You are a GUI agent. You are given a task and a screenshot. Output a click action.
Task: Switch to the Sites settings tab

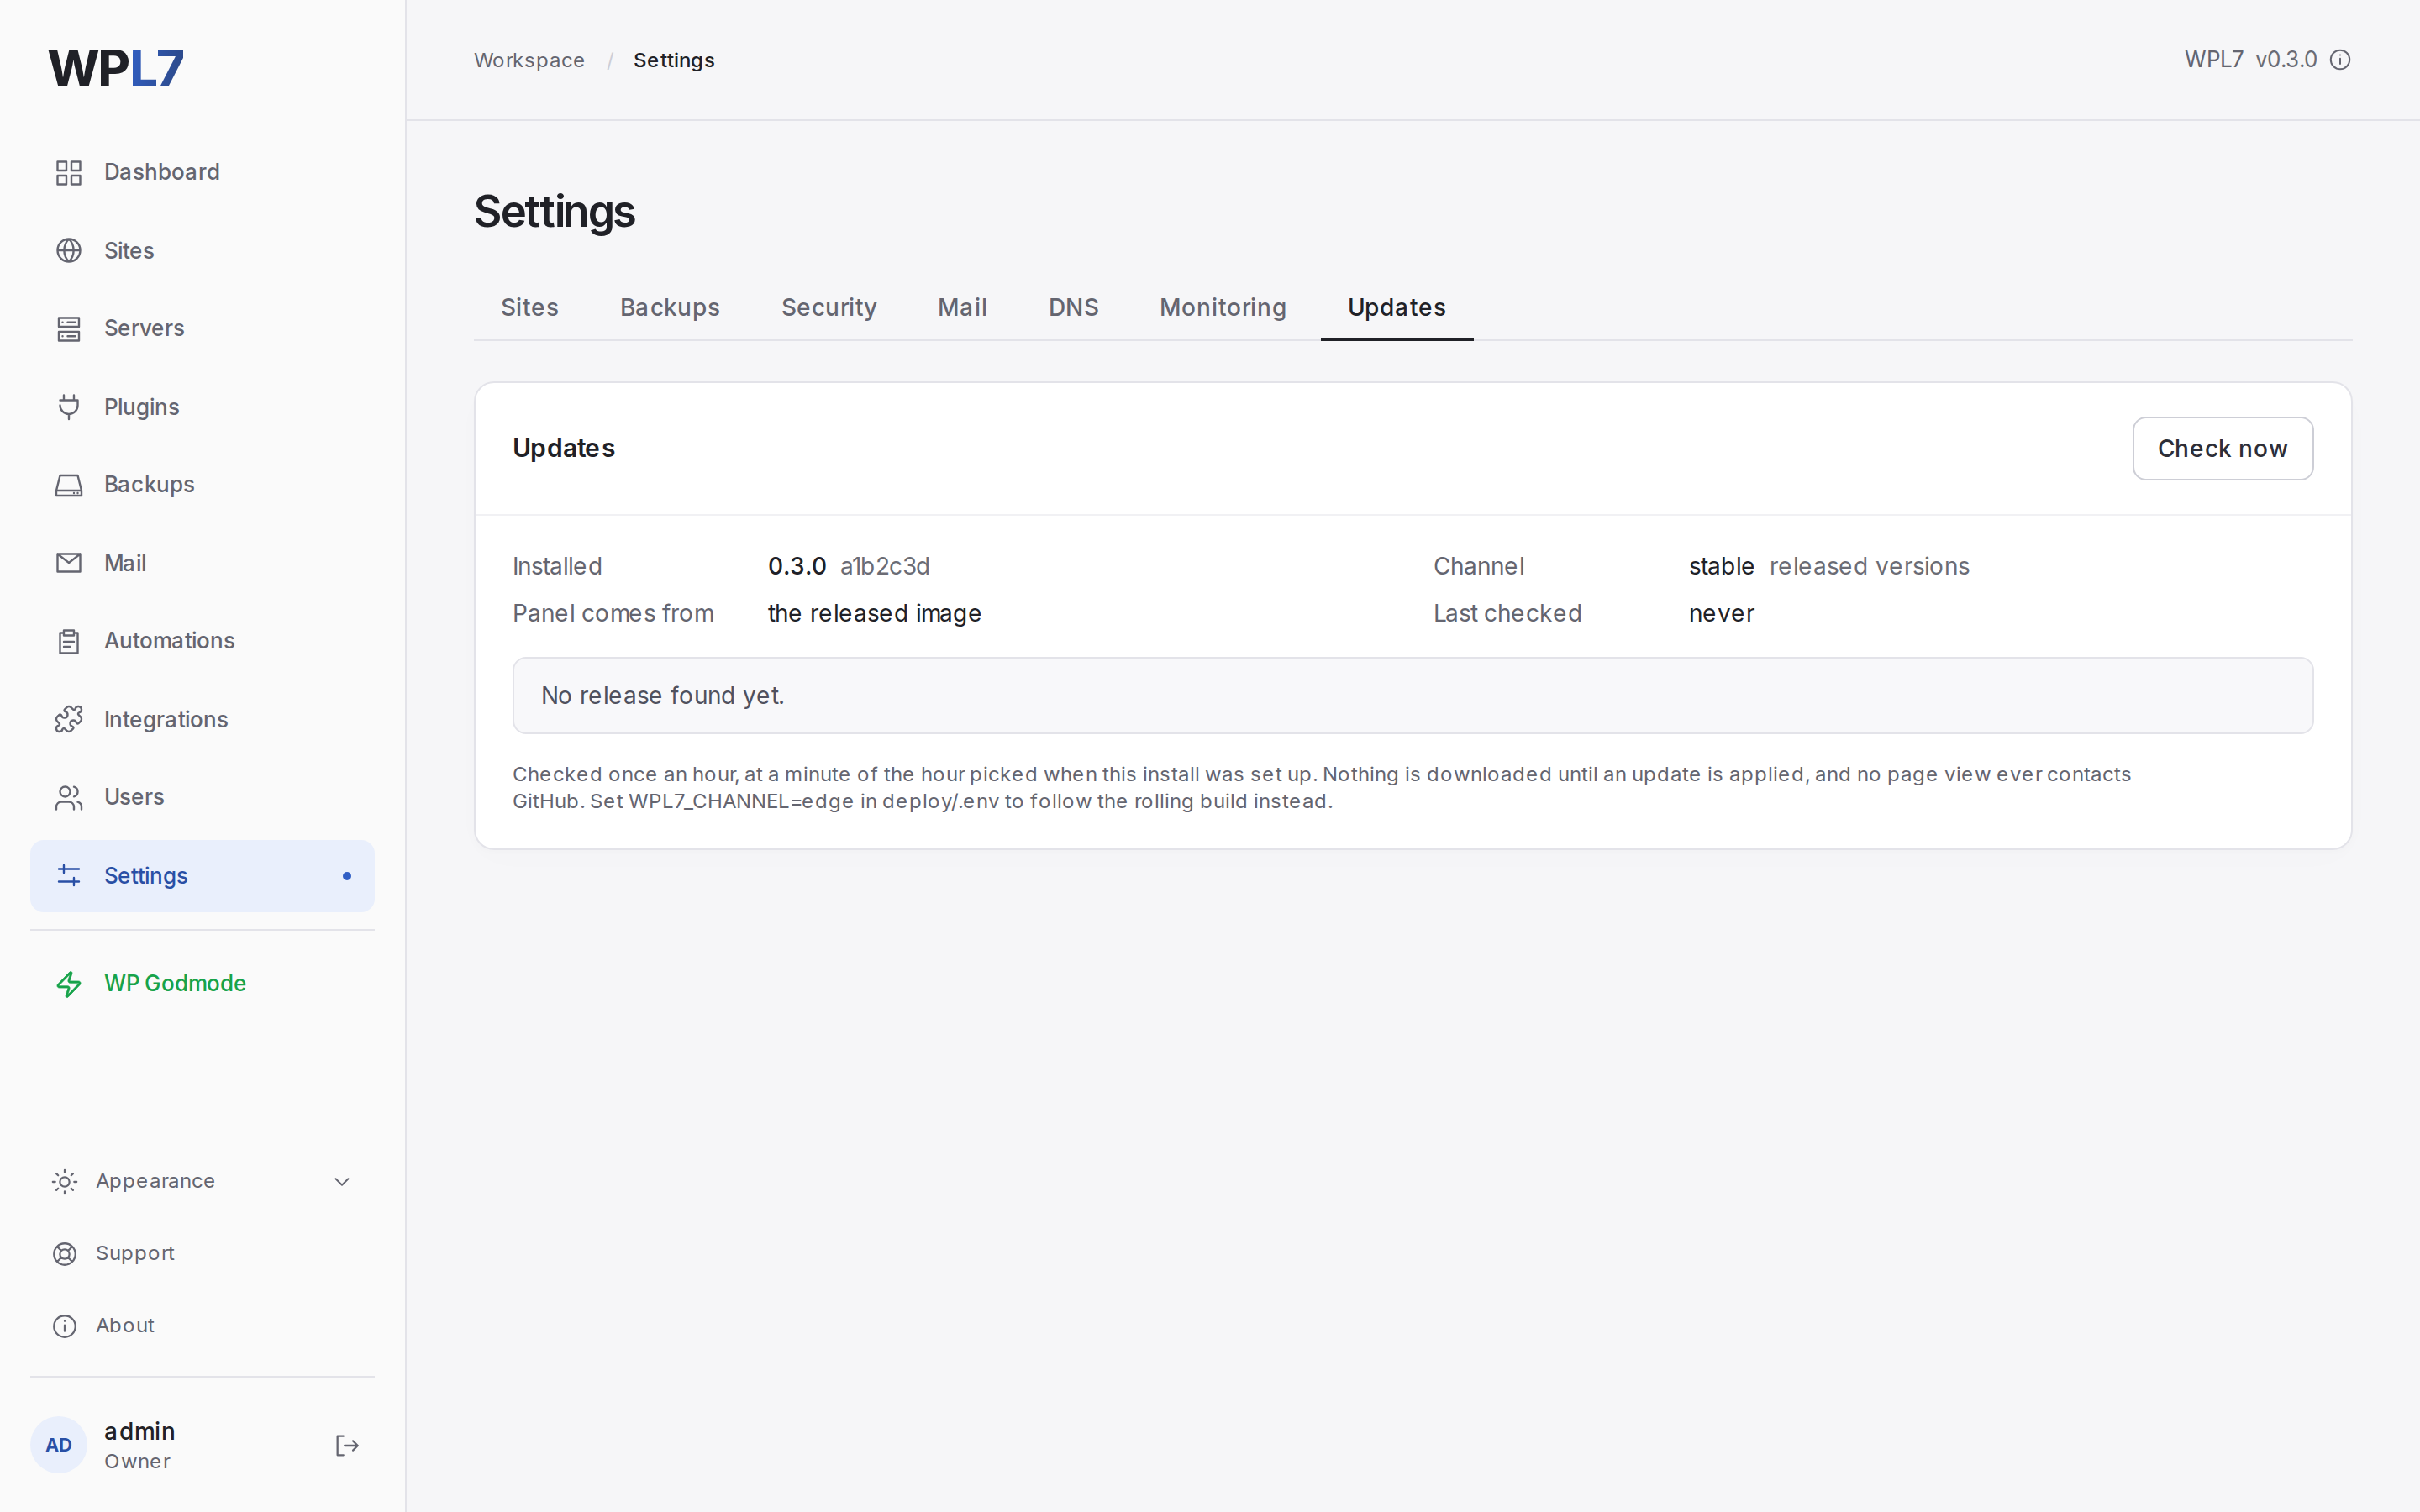click(529, 307)
